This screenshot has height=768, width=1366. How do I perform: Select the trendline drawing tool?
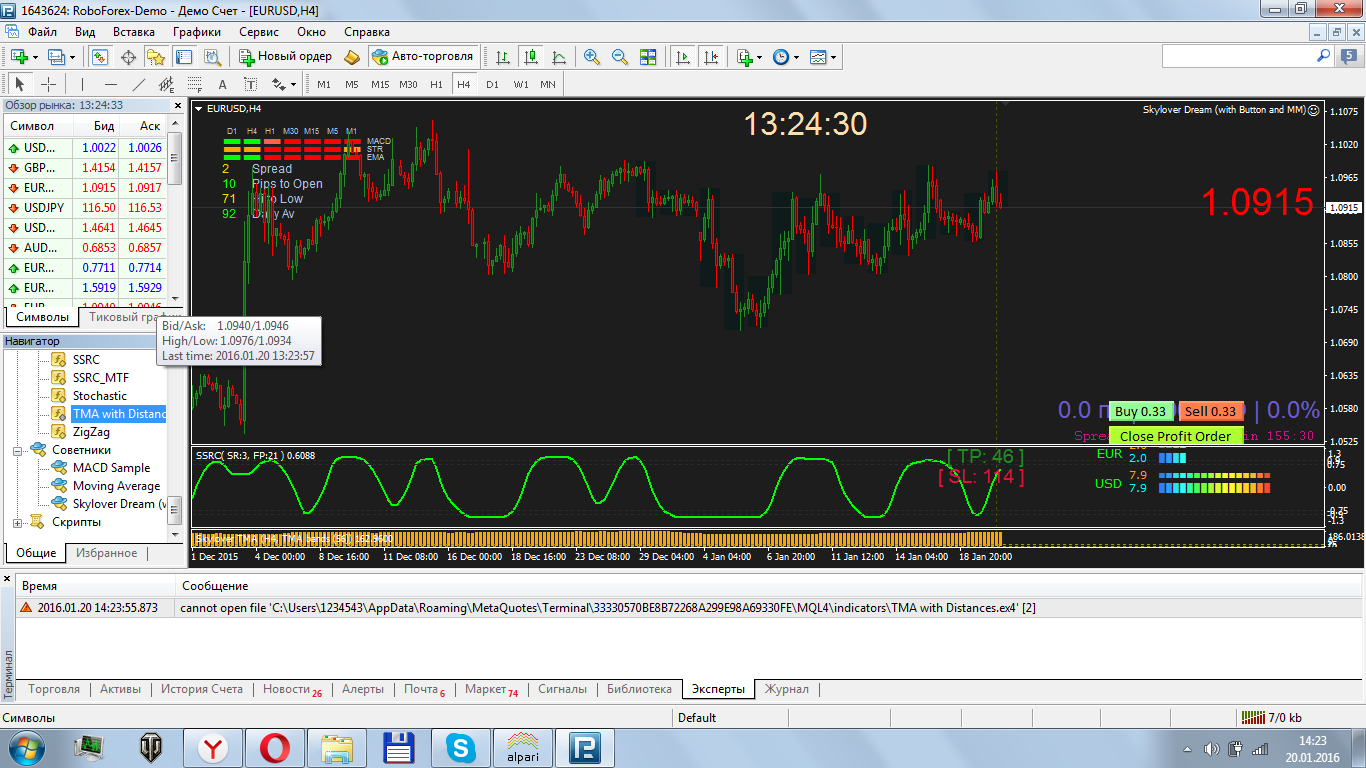pos(138,84)
